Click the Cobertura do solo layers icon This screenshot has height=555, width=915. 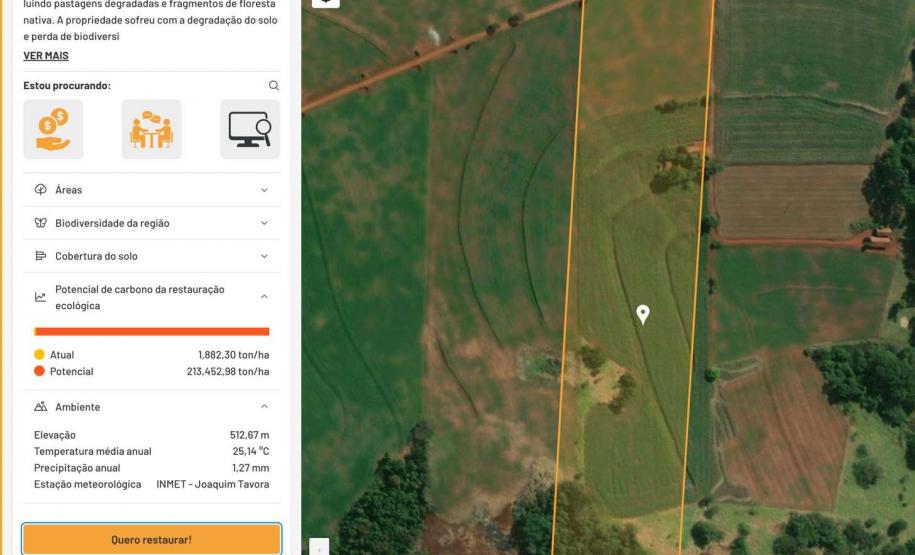click(40, 256)
